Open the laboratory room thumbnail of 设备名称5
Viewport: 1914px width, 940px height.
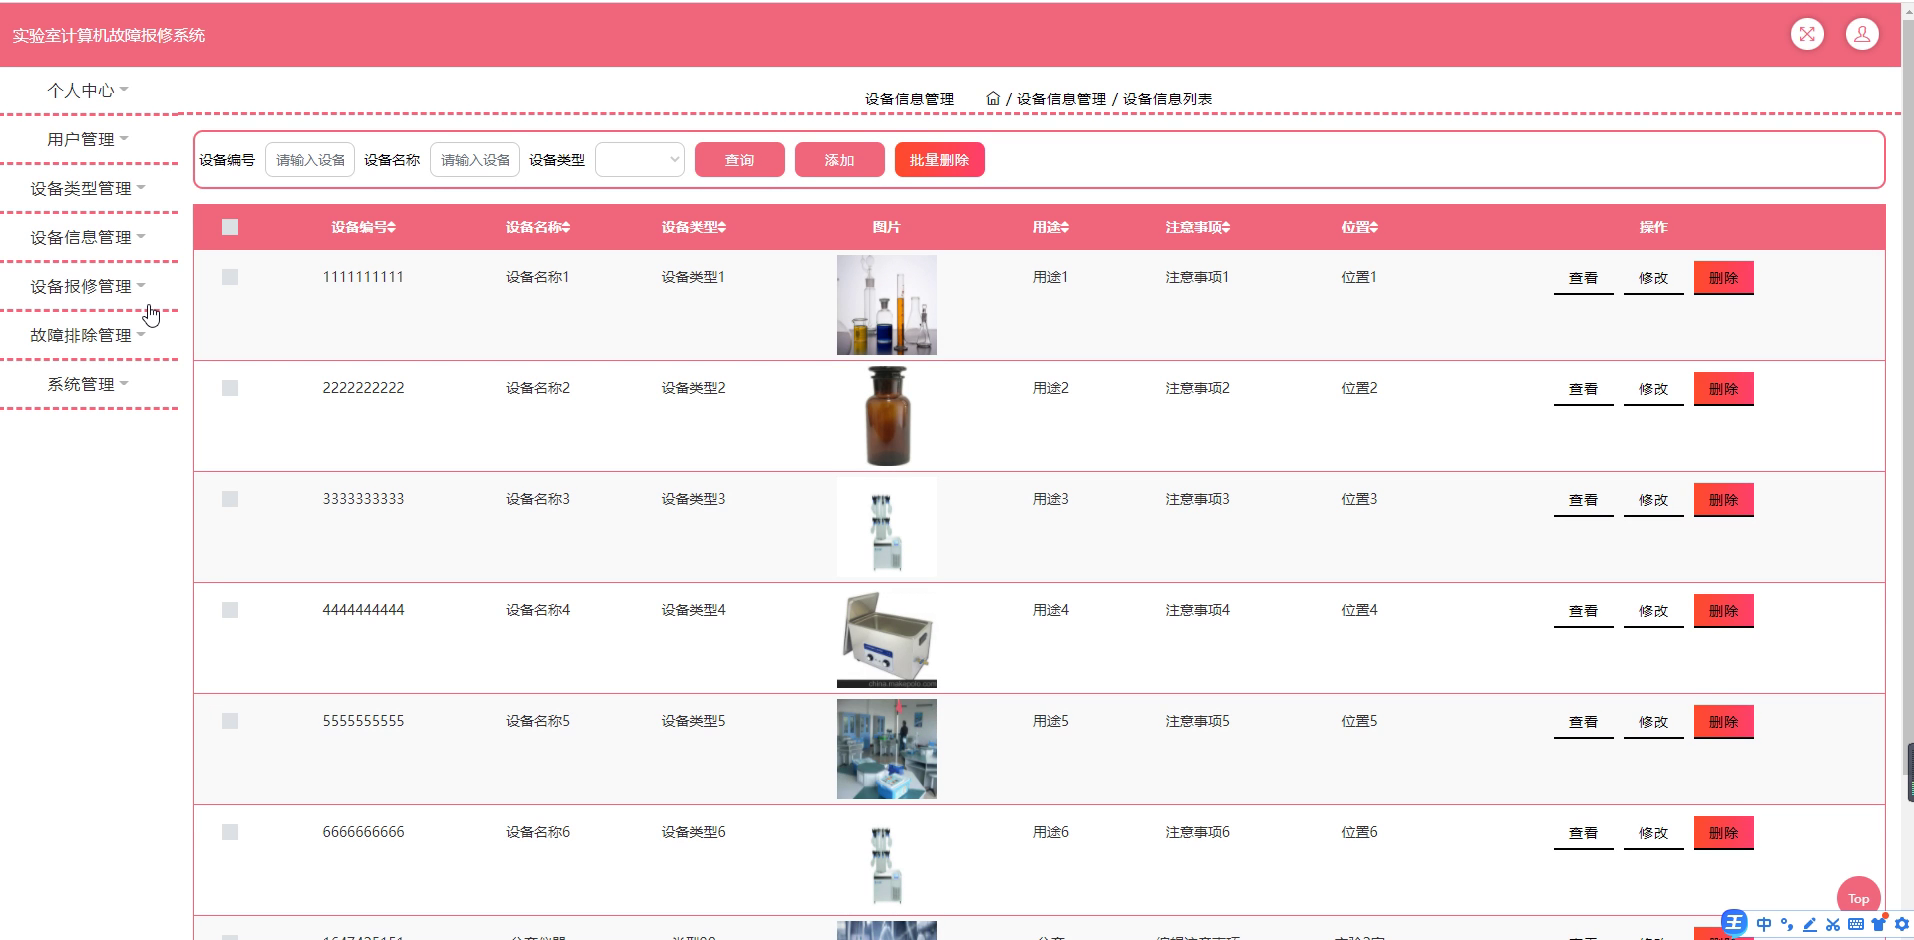tap(887, 749)
